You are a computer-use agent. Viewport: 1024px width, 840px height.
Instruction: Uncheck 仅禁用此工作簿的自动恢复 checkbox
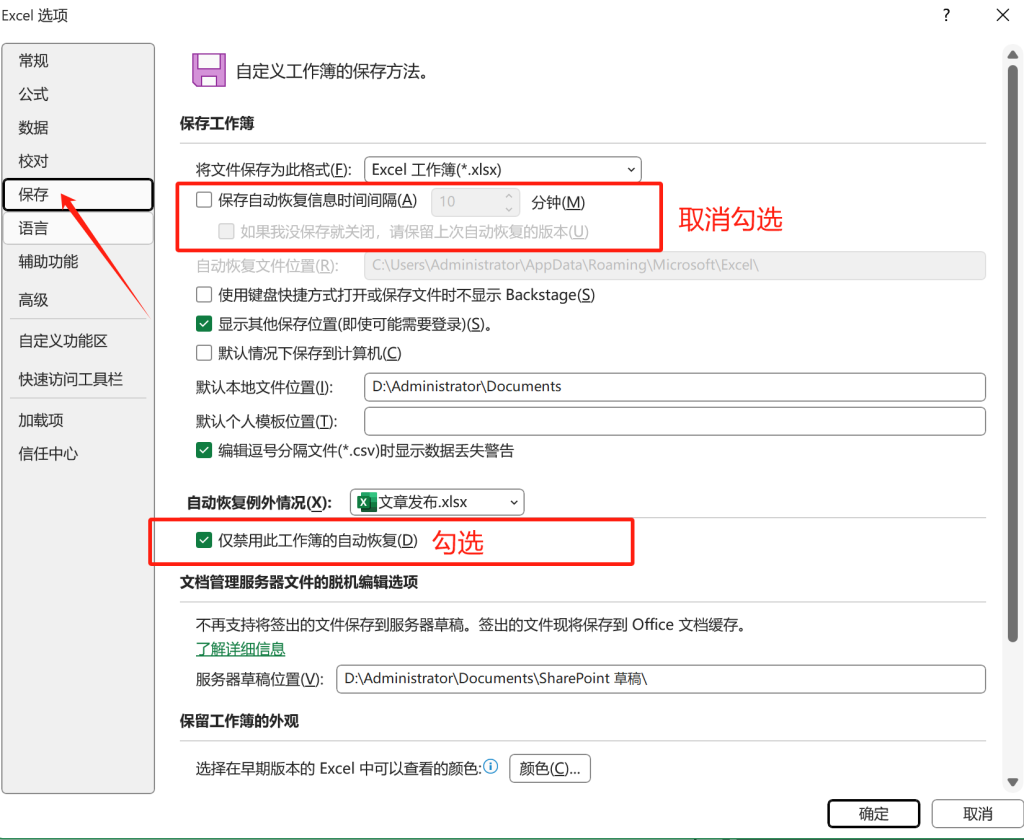click(x=204, y=540)
